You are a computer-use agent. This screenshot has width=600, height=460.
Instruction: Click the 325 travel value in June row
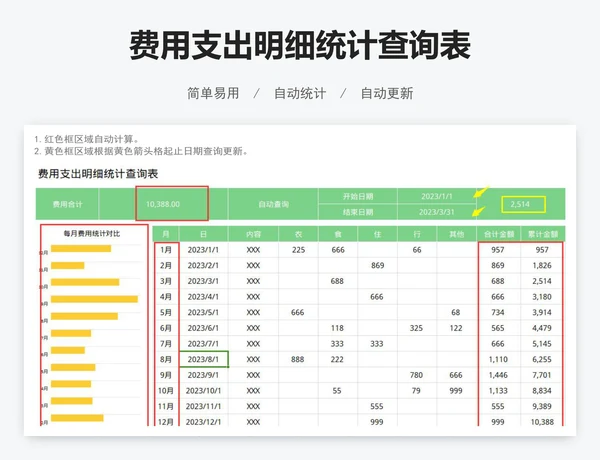click(x=416, y=328)
